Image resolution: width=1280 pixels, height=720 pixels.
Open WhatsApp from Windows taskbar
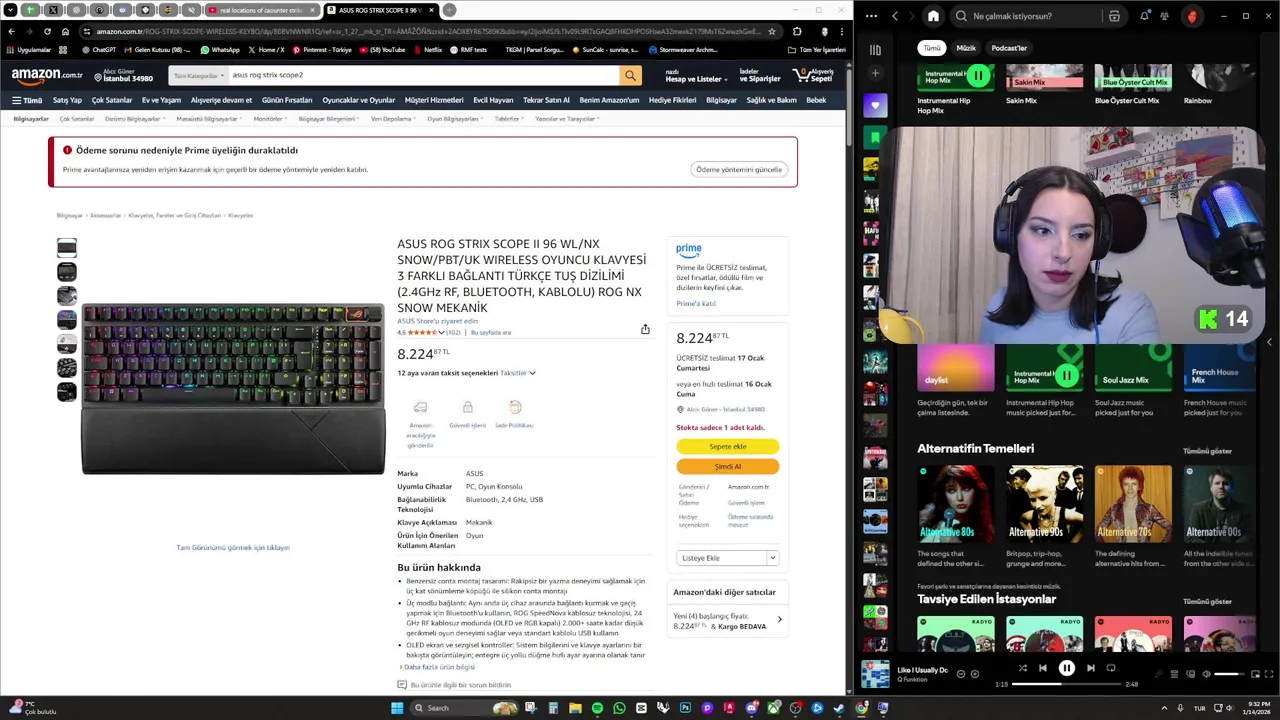click(x=619, y=708)
